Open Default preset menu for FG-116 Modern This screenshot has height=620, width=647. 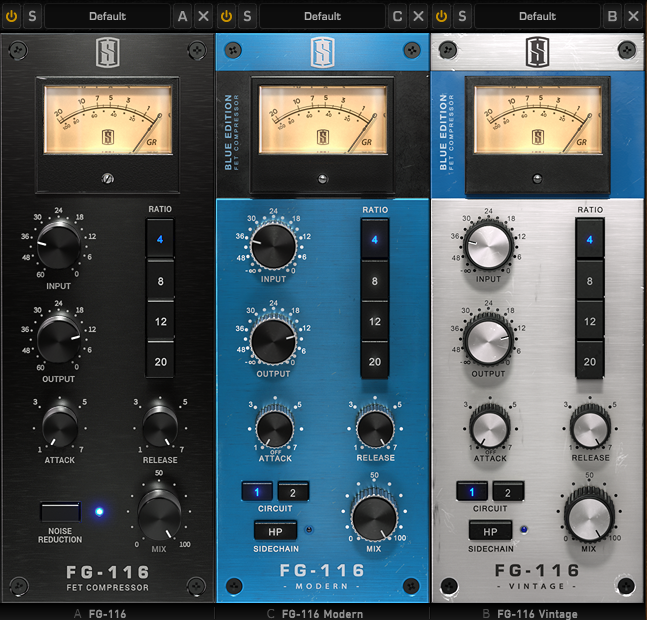pos(322,16)
